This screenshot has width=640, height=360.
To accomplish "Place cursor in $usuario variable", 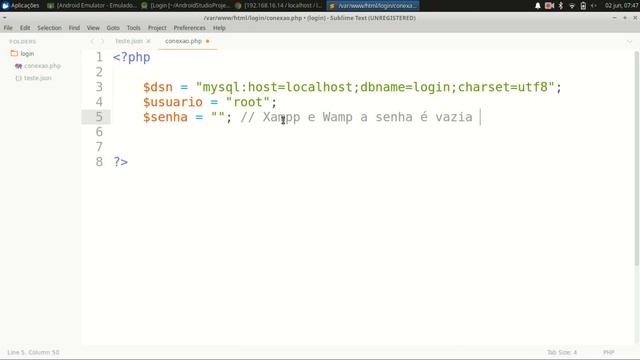I will pos(173,102).
